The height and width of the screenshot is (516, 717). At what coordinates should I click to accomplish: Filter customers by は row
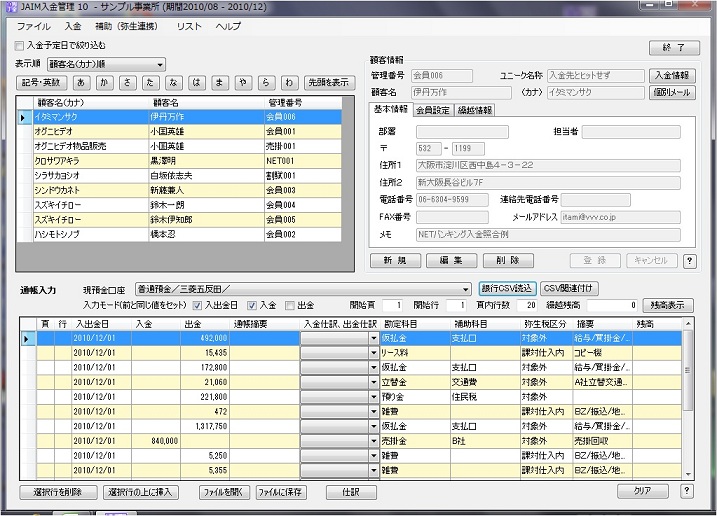pyautogui.click(x=196, y=82)
